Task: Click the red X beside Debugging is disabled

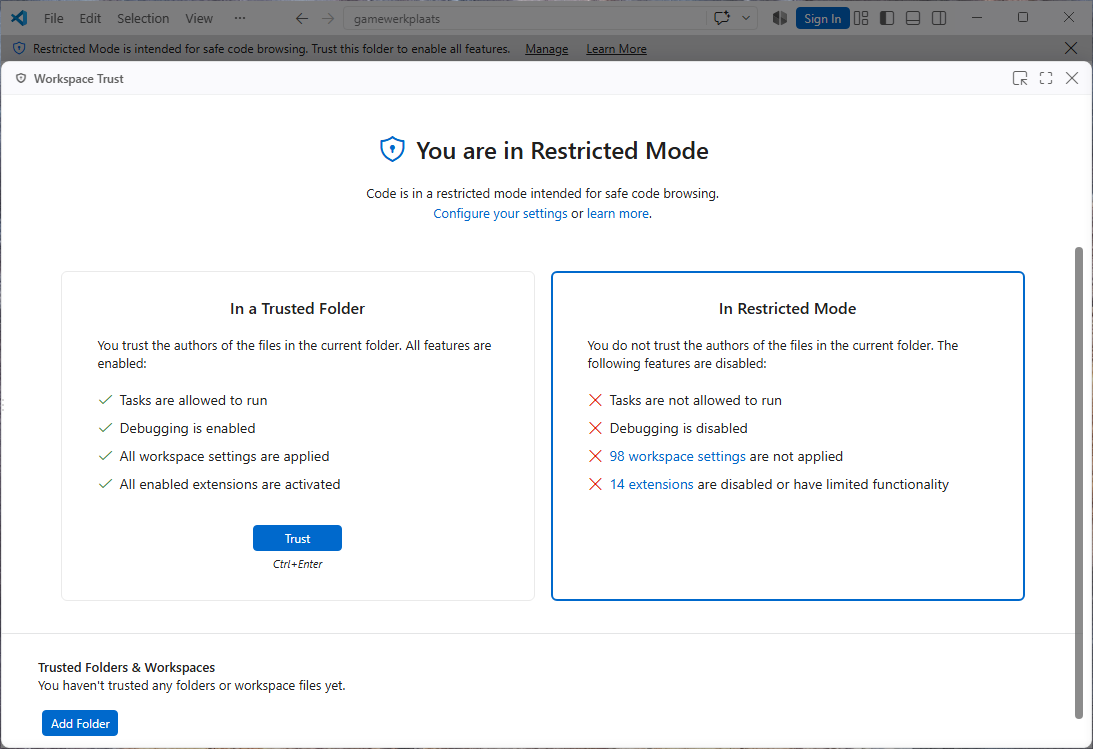Action: (595, 428)
